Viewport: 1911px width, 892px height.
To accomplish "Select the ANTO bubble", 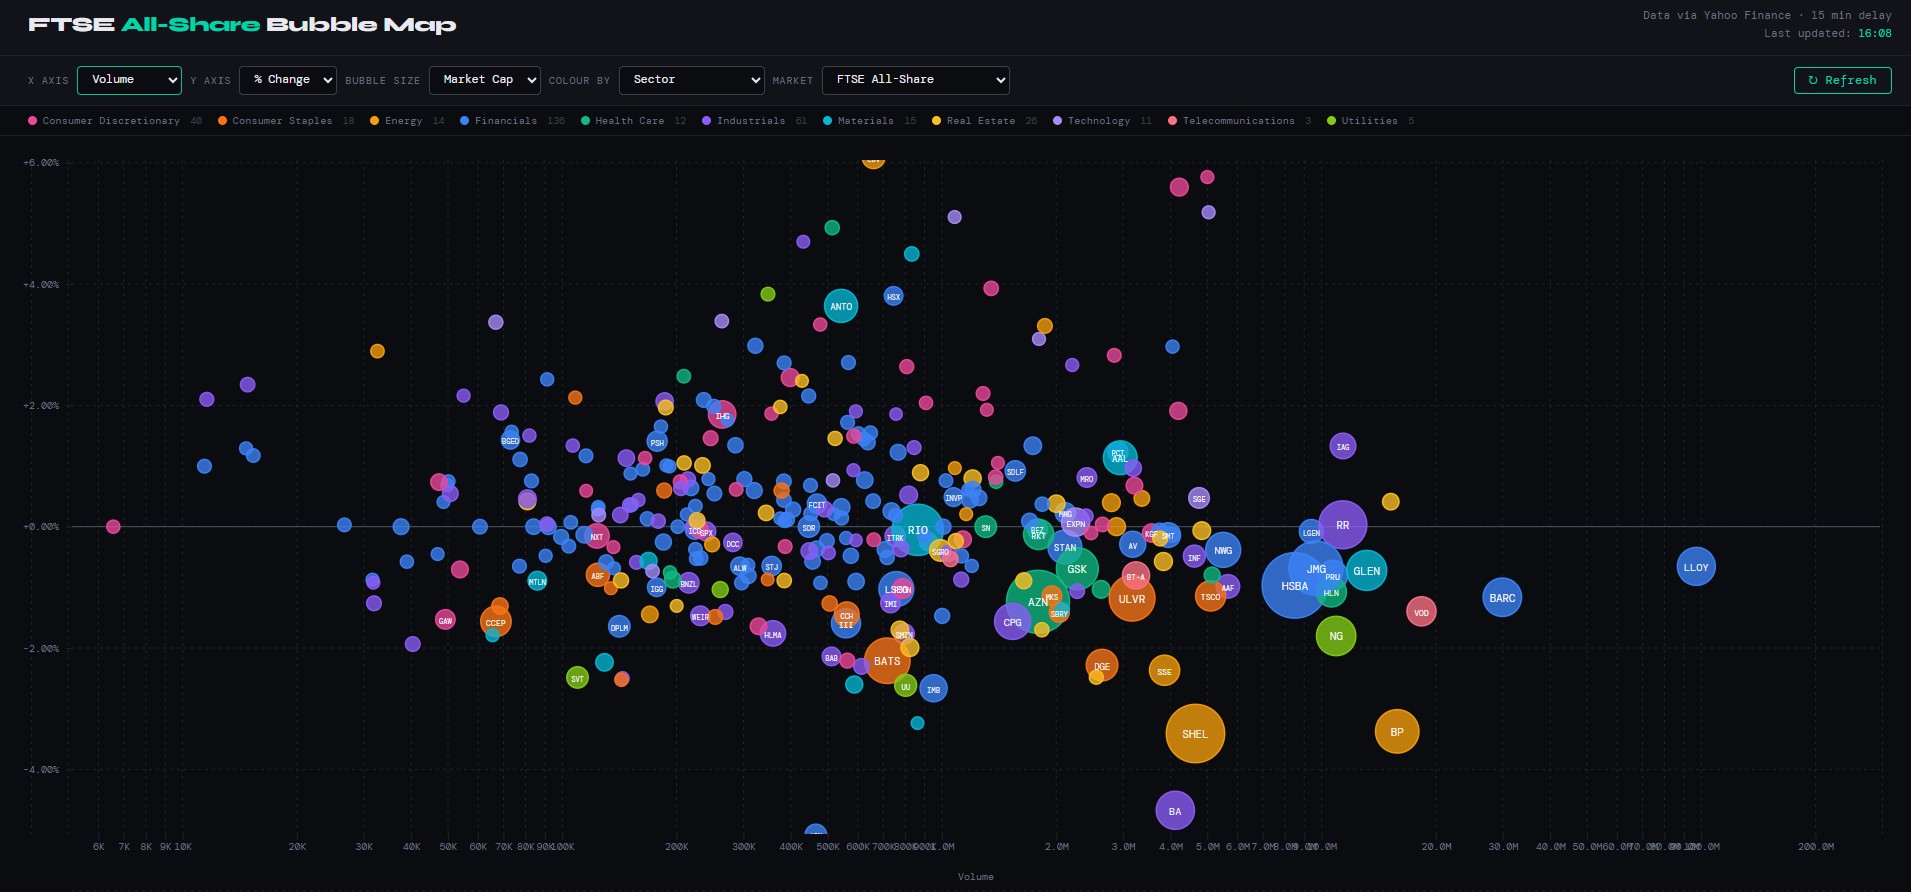I will coord(841,306).
